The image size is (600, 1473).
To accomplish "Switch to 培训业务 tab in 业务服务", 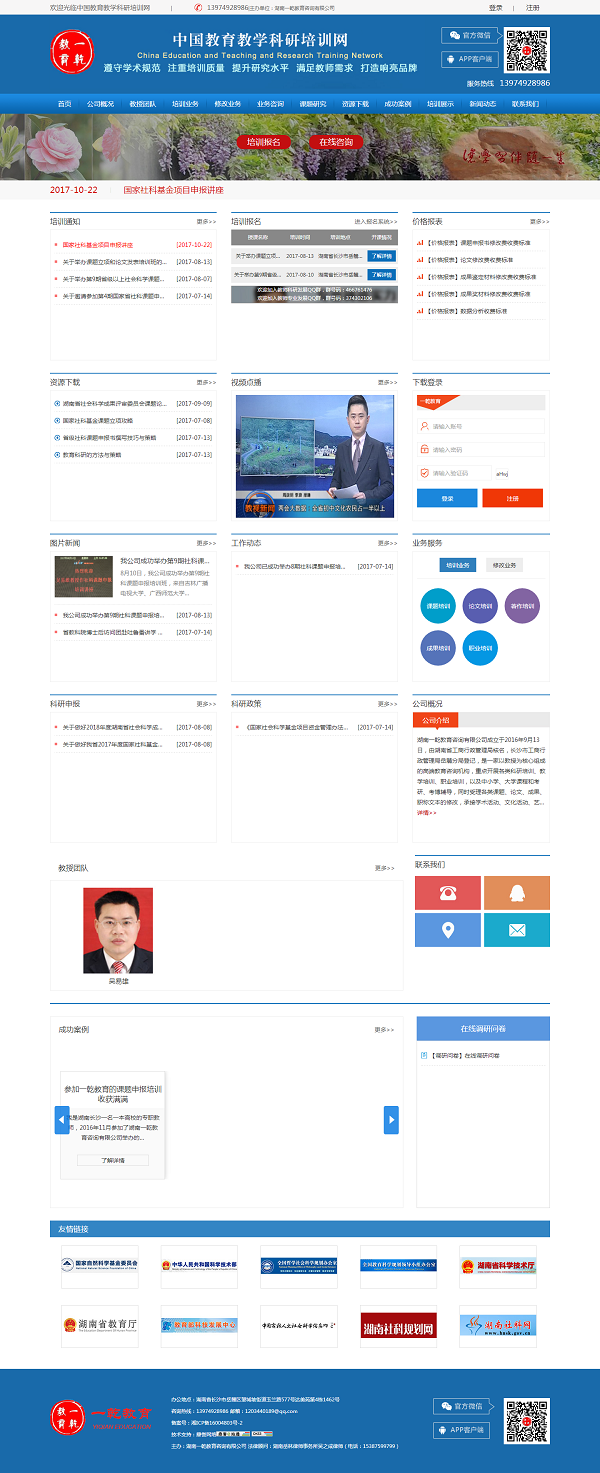I will (x=457, y=566).
